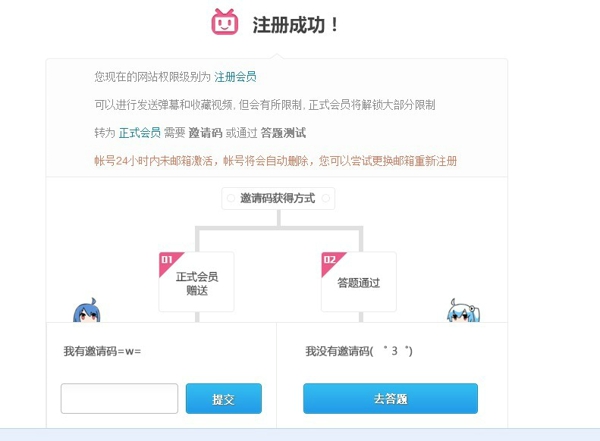Click the blue-haired mascot on the left
The image size is (600, 441).
click(85, 311)
